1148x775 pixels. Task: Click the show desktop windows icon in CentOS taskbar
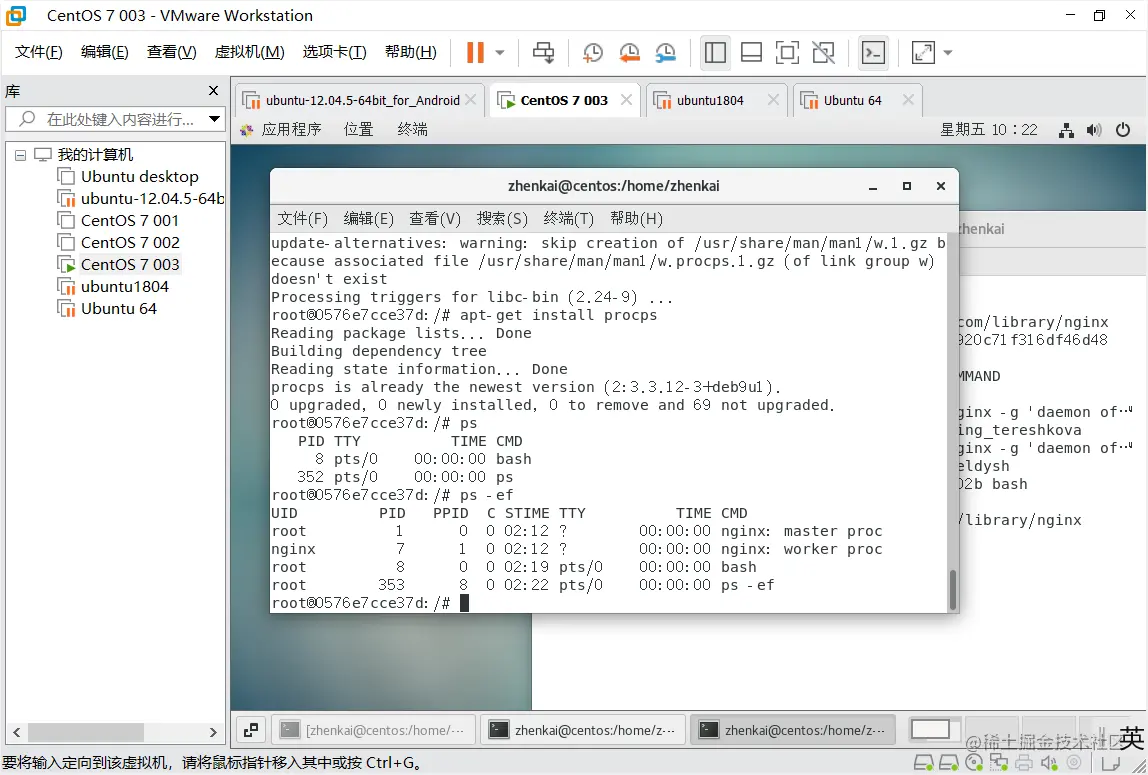click(x=251, y=730)
